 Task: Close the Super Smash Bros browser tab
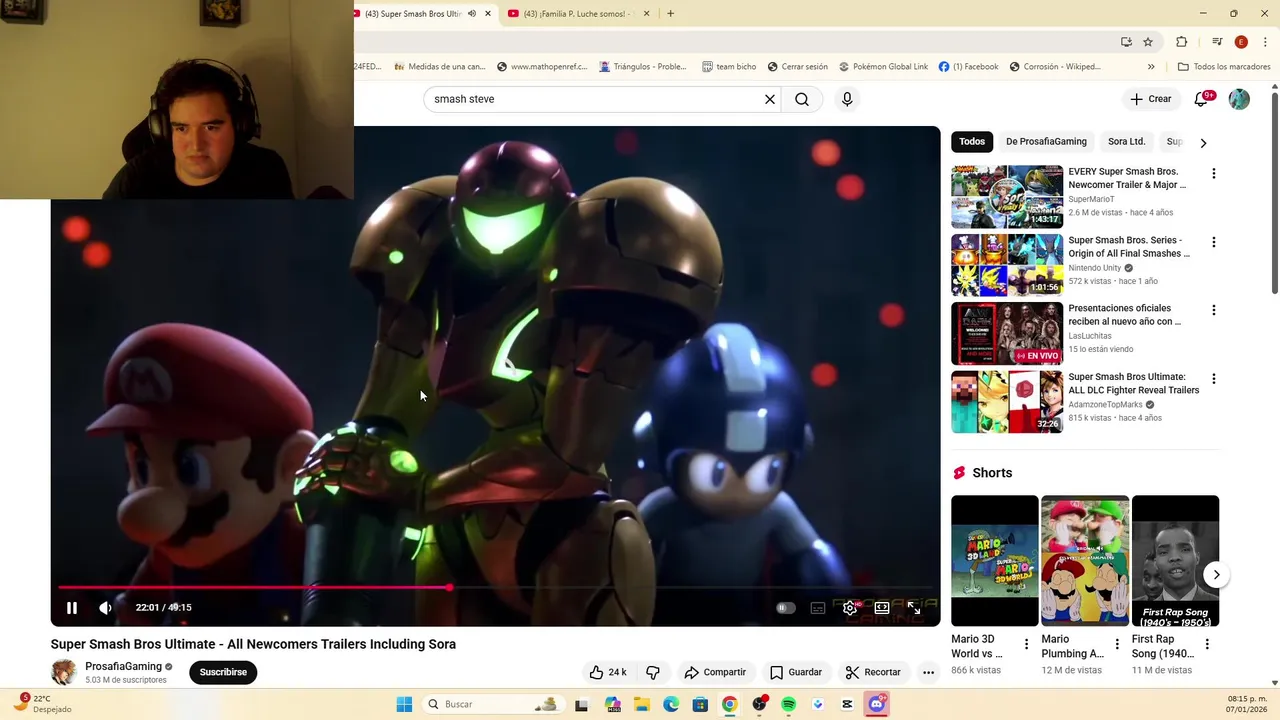pyautogui.click(x=488, y=14)
